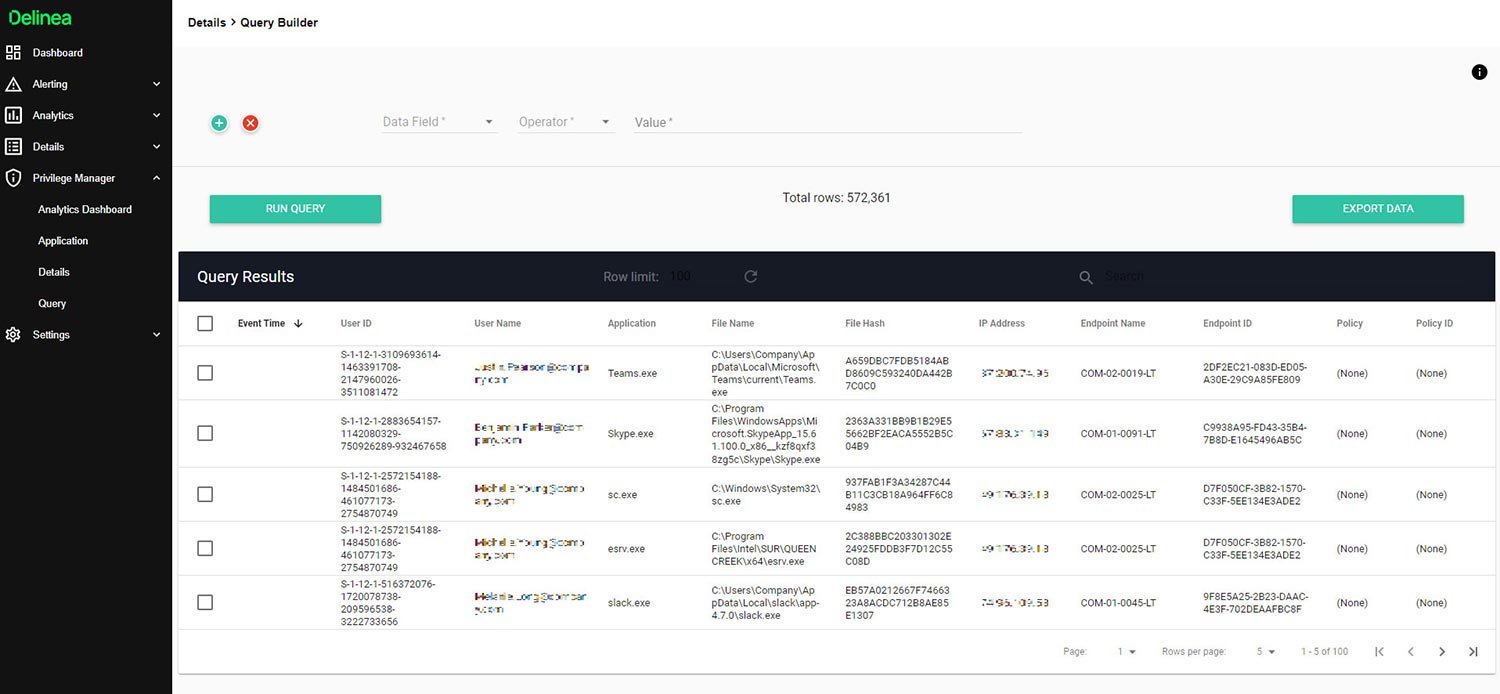Click the Settings gear icon
Screen dimensions: 1500x694
tap(13, 335)
